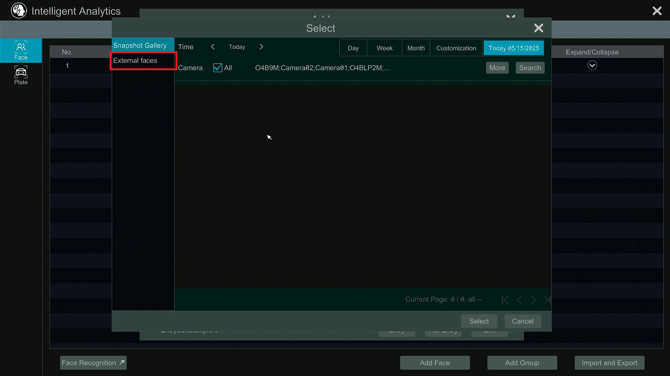Viewport: 670px width, 376px height.
Task: Close the Intelligent Analytics window
Action: [657, 11]
